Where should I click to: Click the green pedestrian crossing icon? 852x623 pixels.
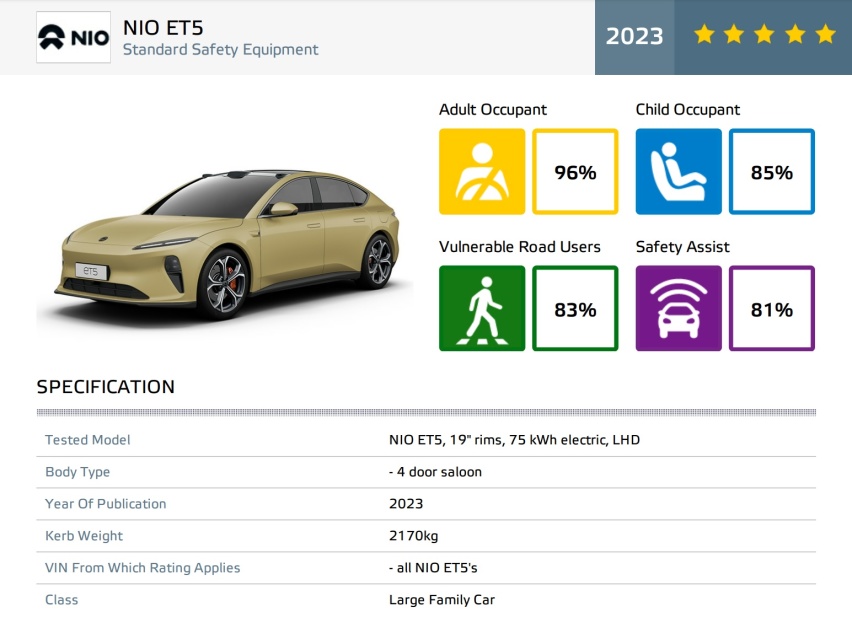(x=482, y=309)
